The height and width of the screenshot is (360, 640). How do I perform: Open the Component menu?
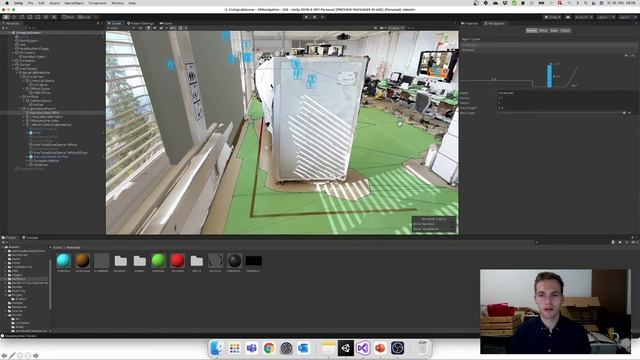[98, 3]
